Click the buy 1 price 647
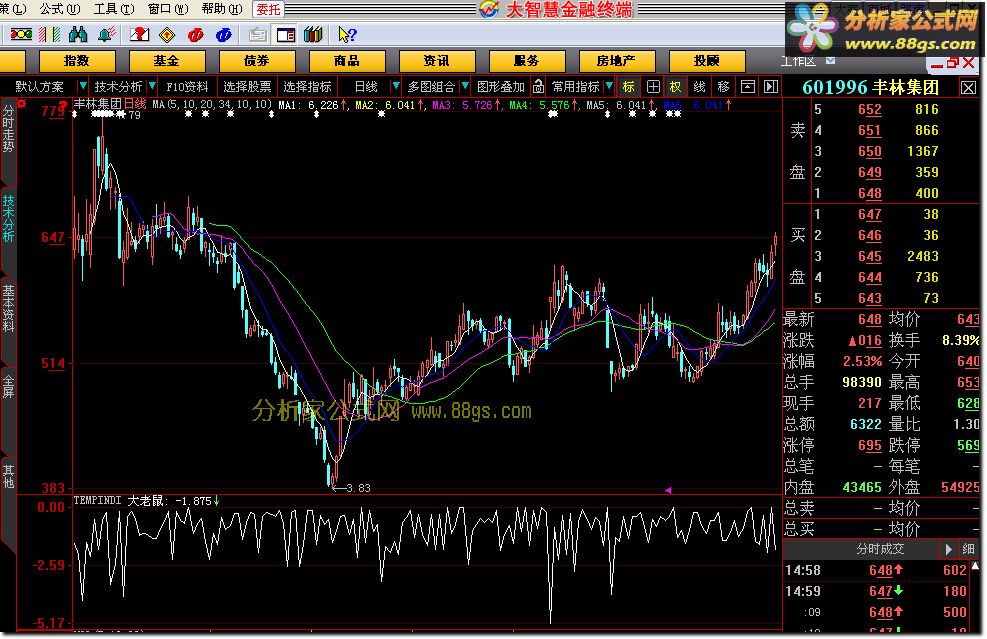The image size is (987, 639). [x=869, y=215]
